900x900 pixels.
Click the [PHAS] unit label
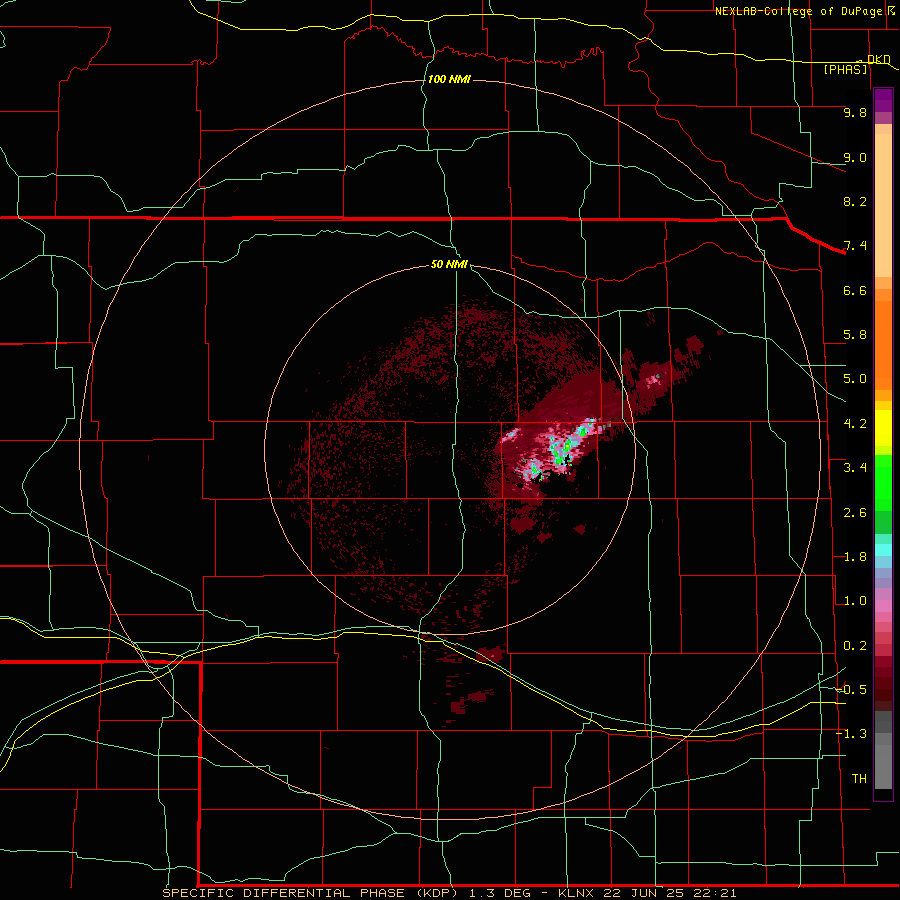[x=845, y=69]
